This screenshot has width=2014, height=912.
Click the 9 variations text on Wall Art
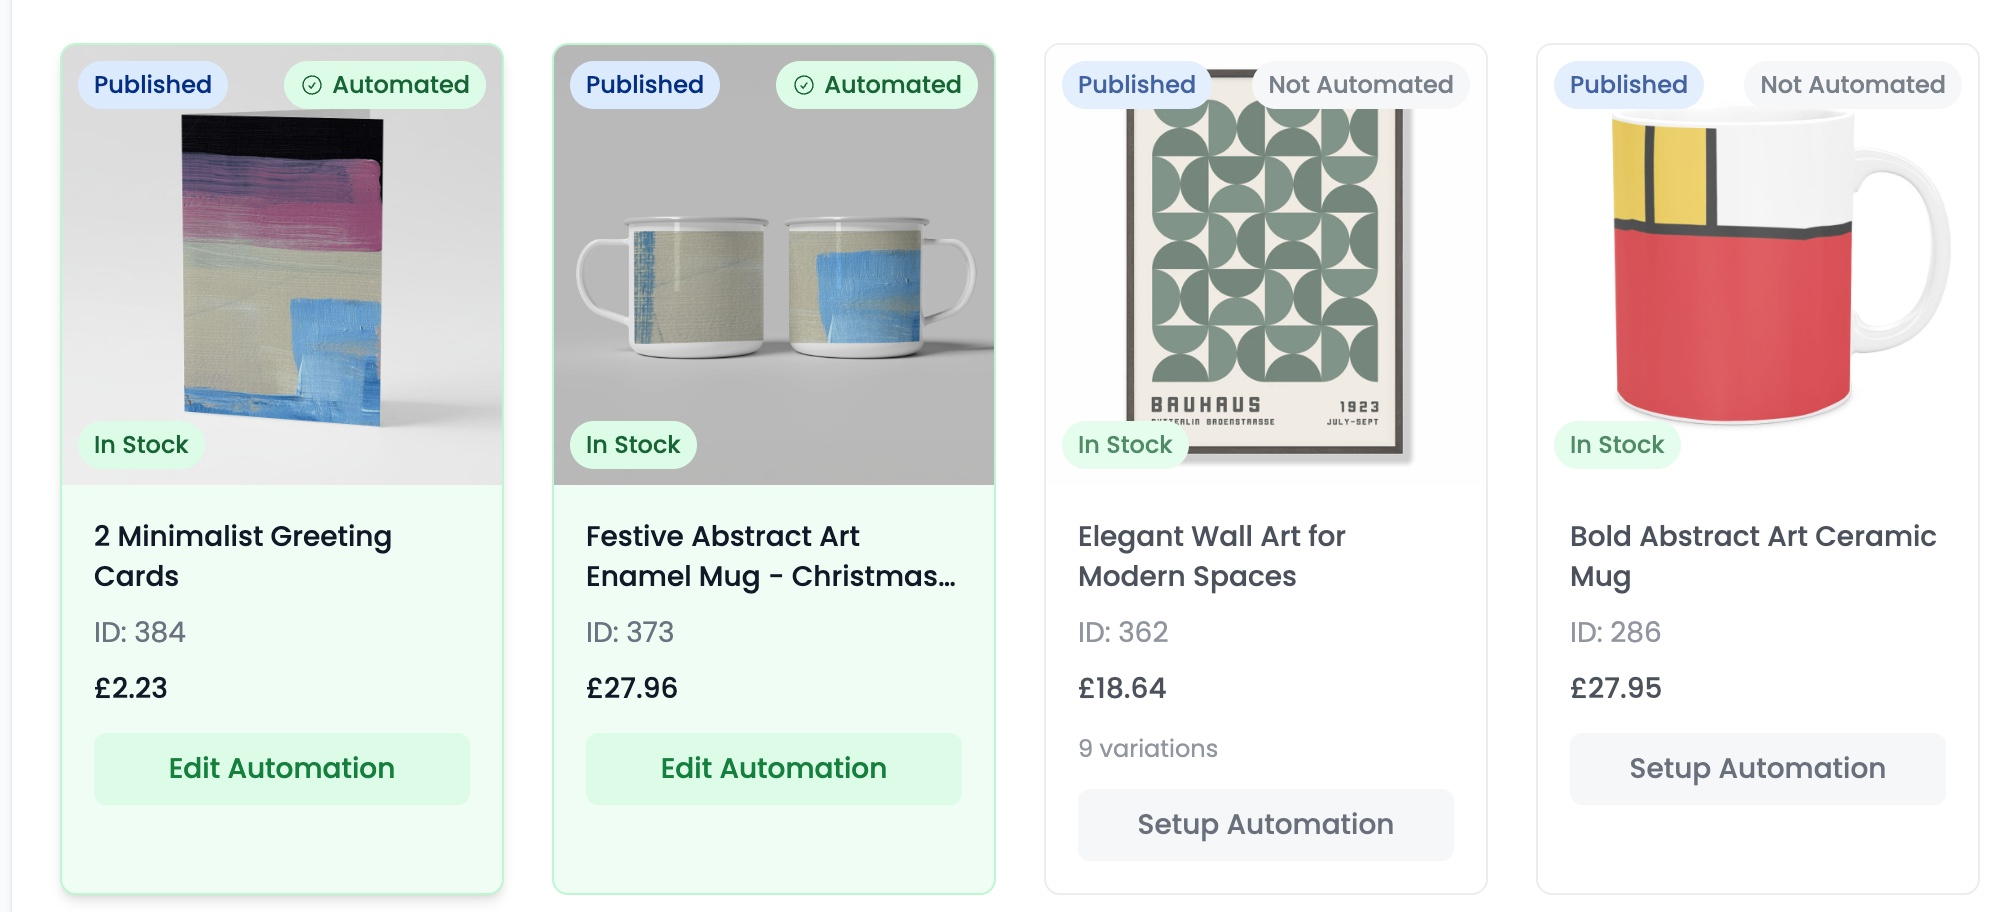pos(1148,749)
